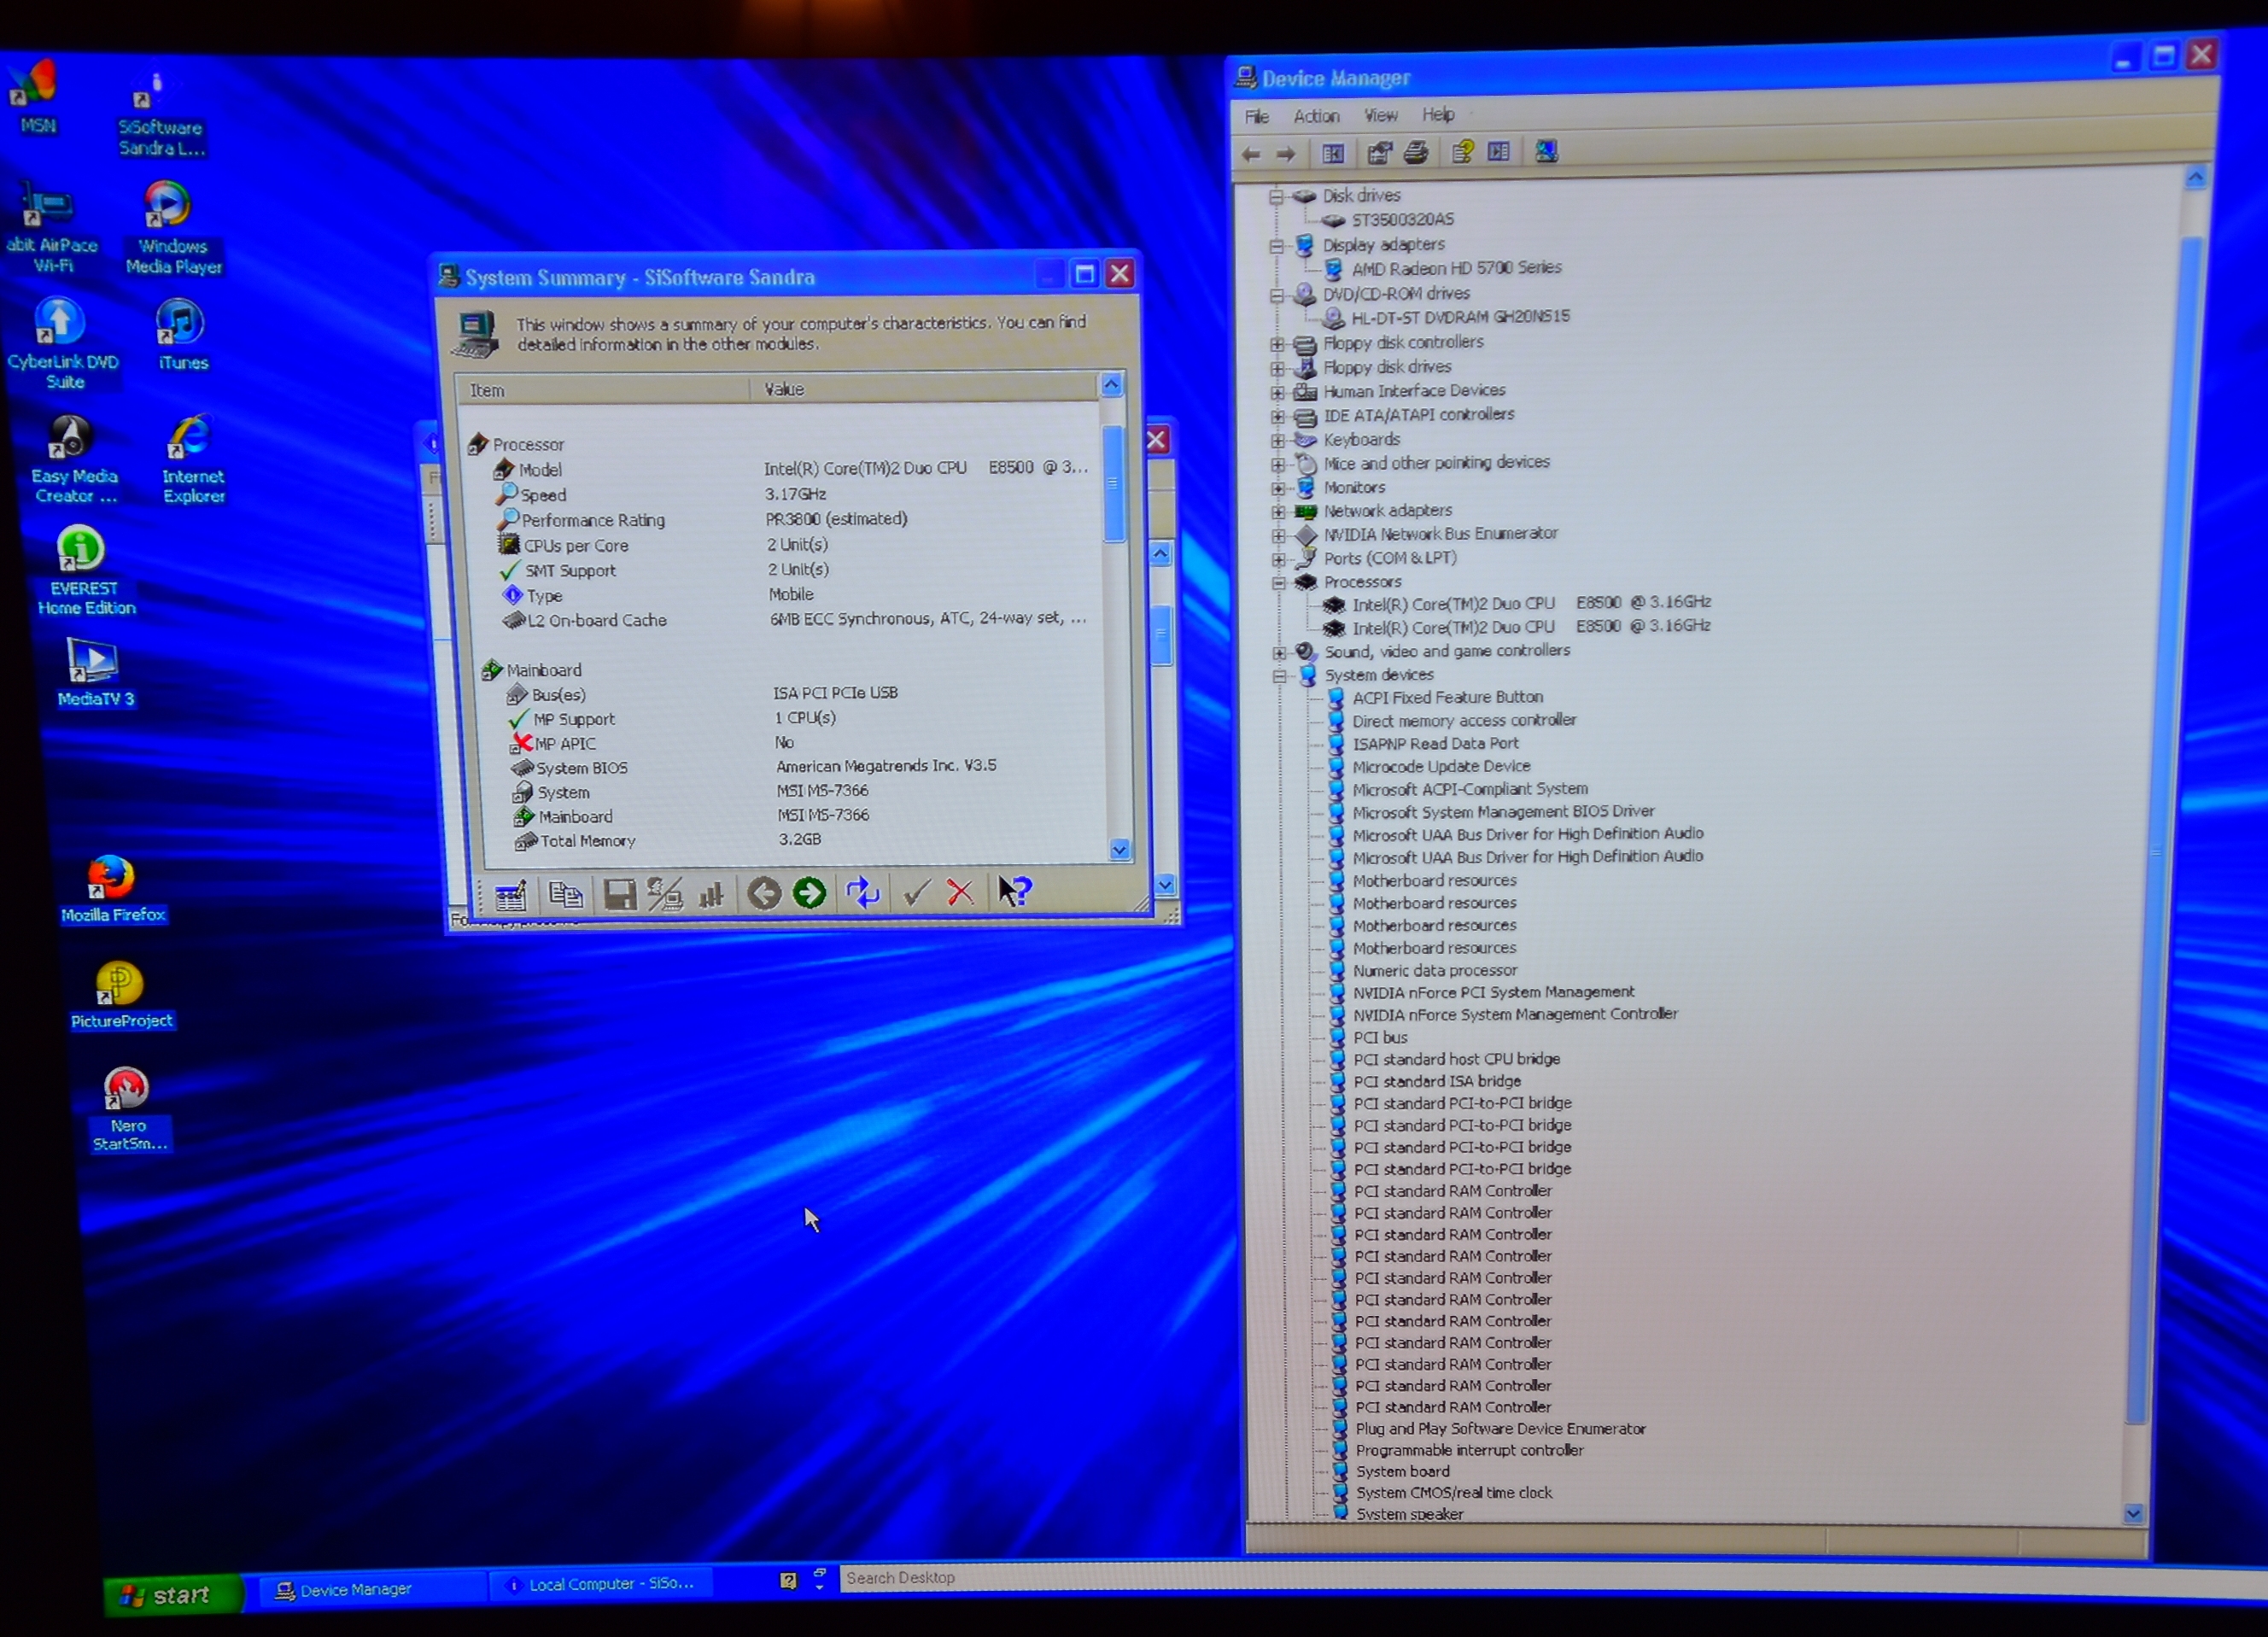Select System CMOS/real time clock
Image resolution: width=2268 pixels, height=1637 pixels.
(x=1454, y=1493)
